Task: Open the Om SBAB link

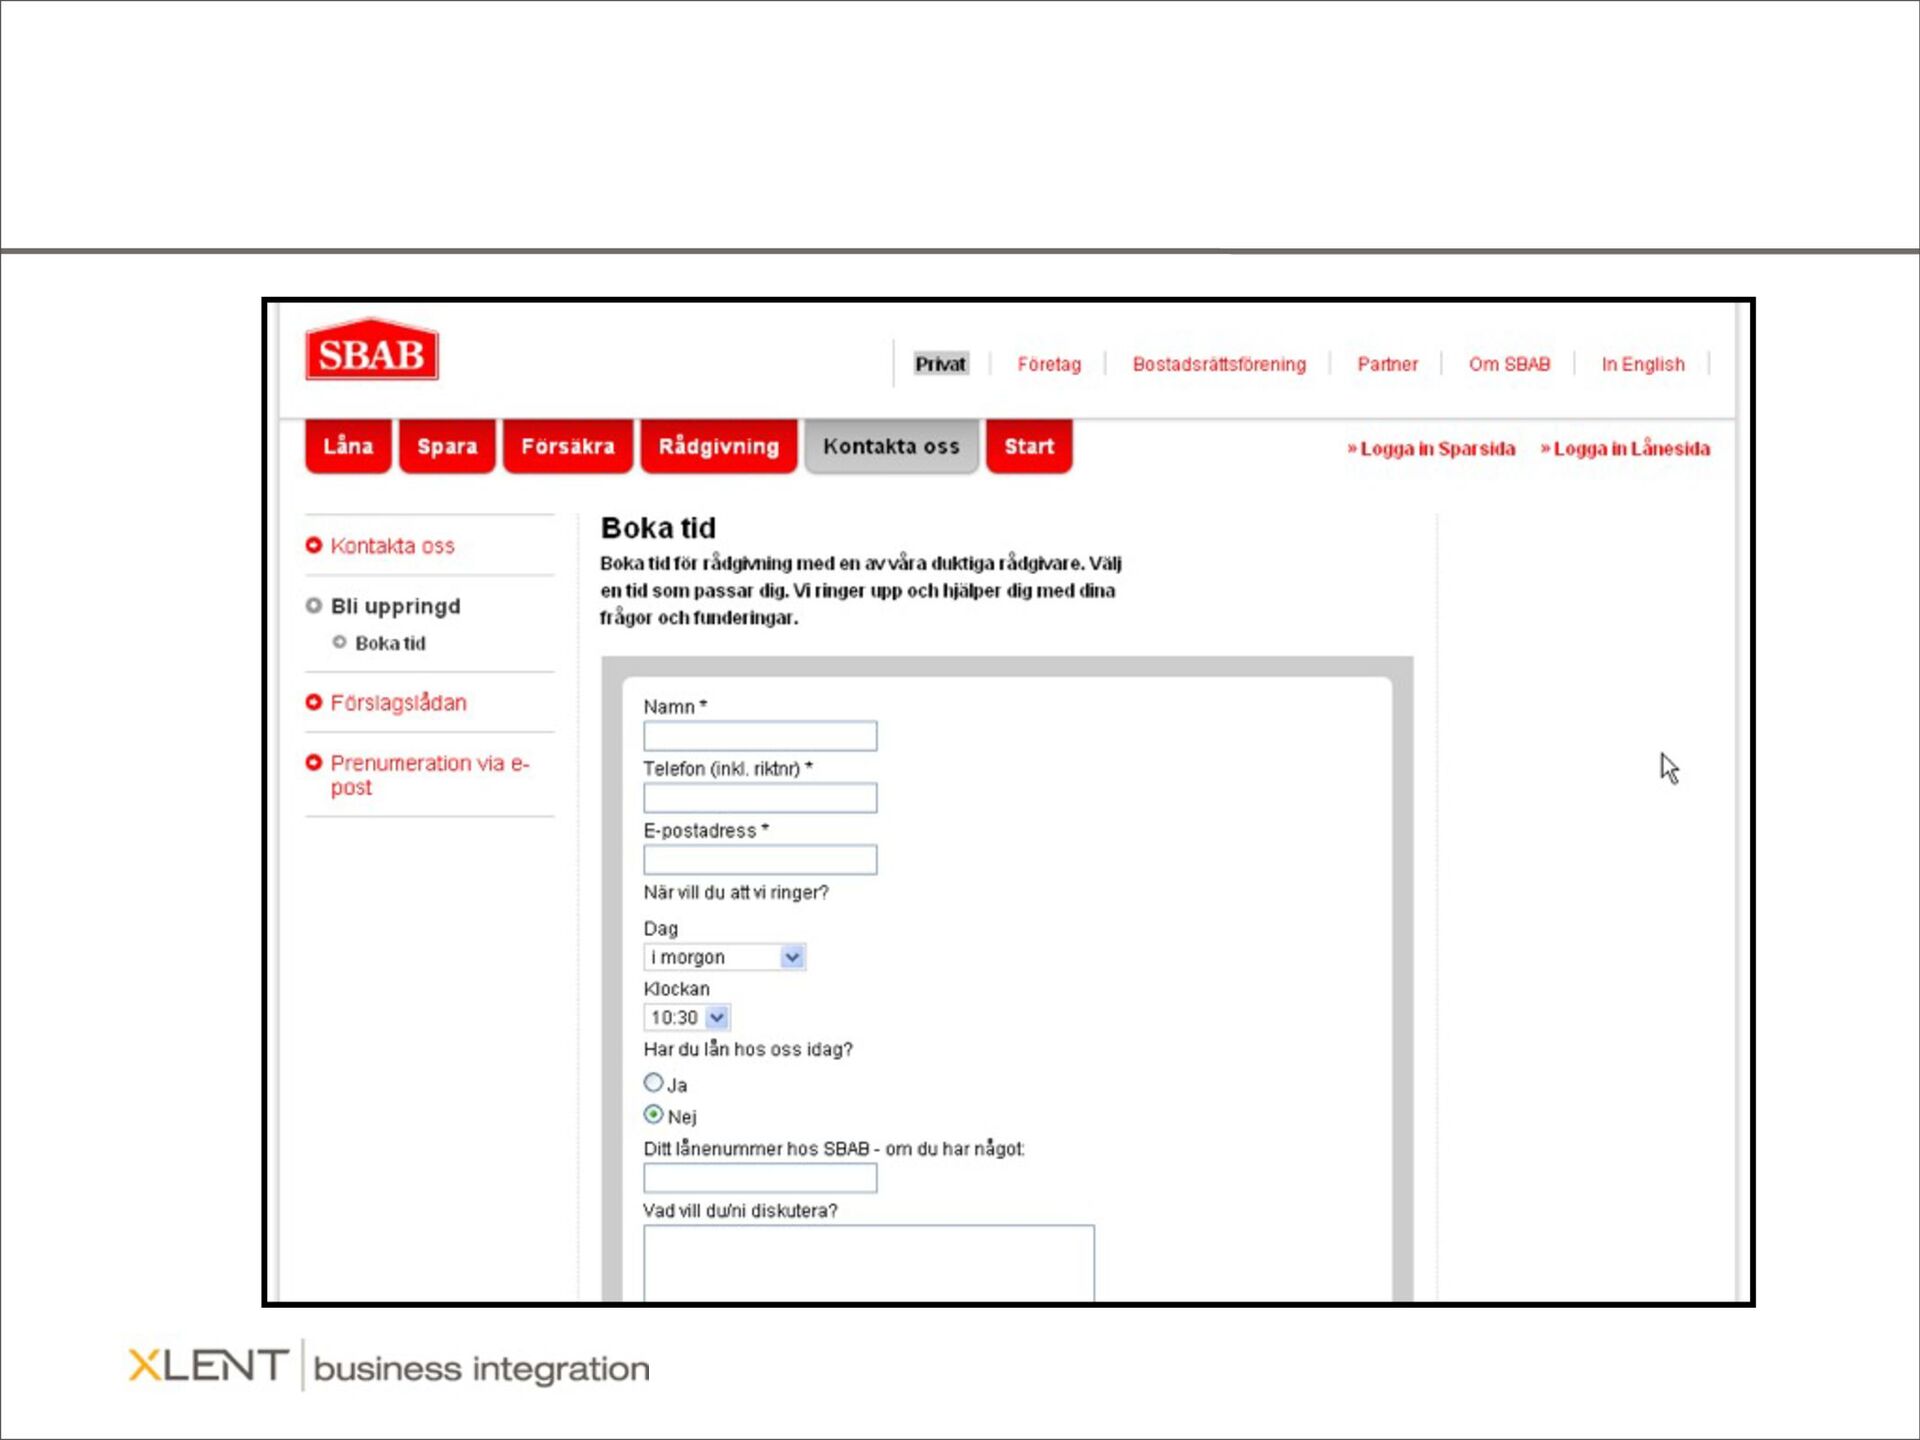Action: point(1509,364)
